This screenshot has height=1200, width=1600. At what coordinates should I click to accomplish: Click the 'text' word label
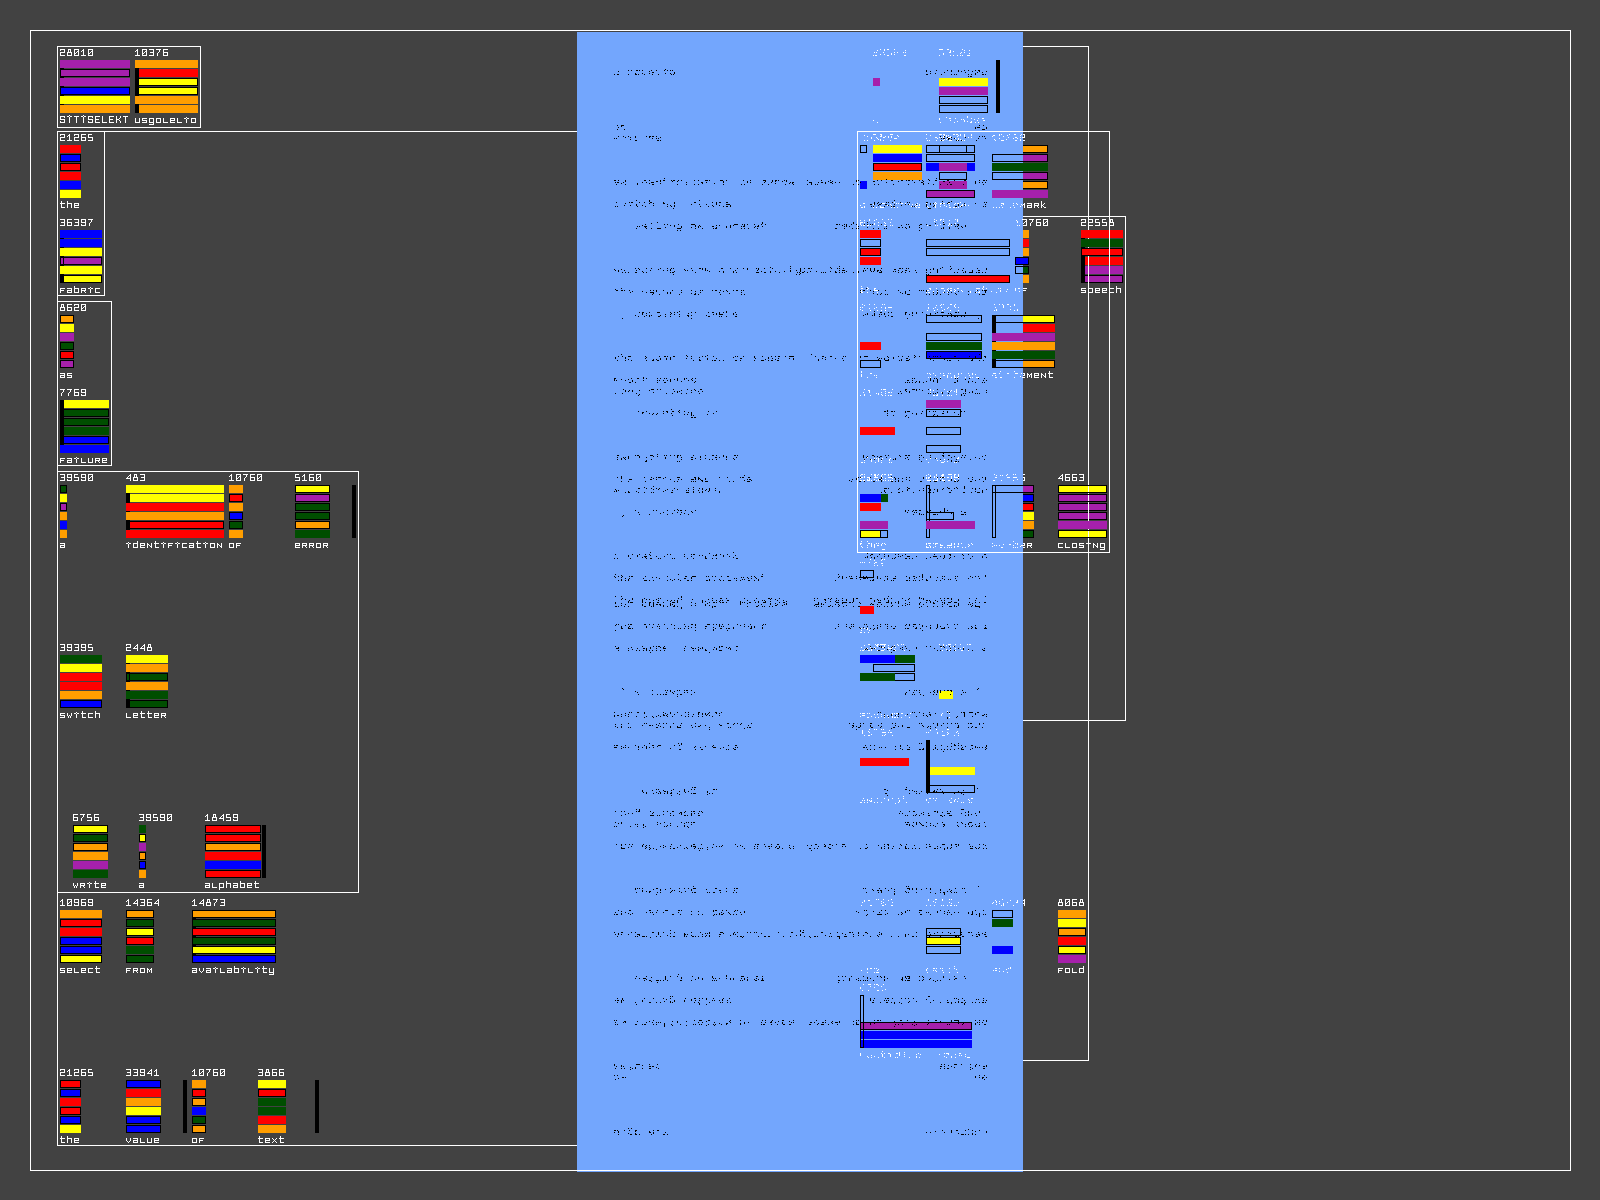click(271, 1140)
